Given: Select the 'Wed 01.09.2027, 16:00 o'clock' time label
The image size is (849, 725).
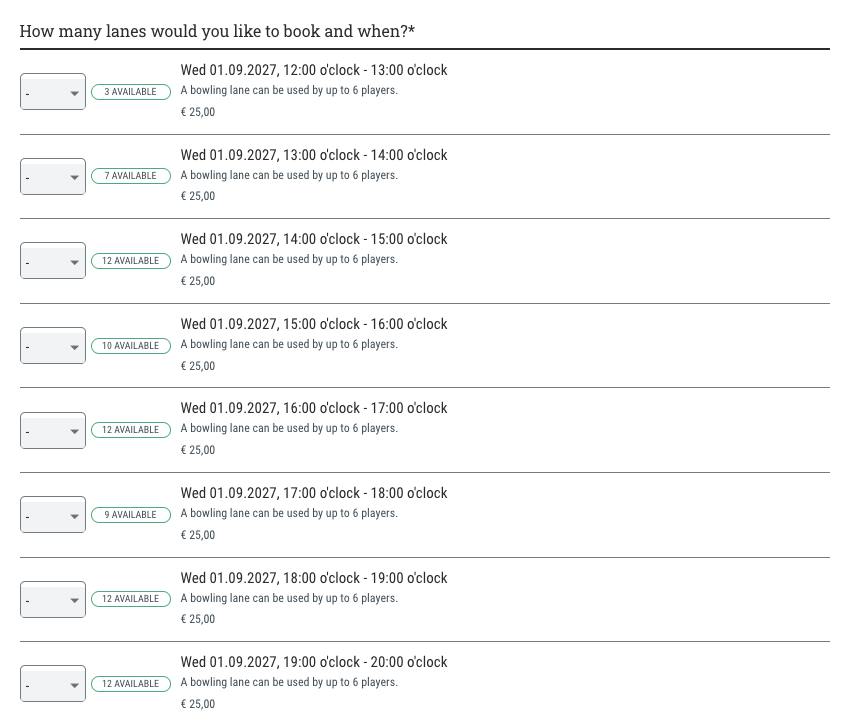Looking at the screenshot, I should point(313,407).
